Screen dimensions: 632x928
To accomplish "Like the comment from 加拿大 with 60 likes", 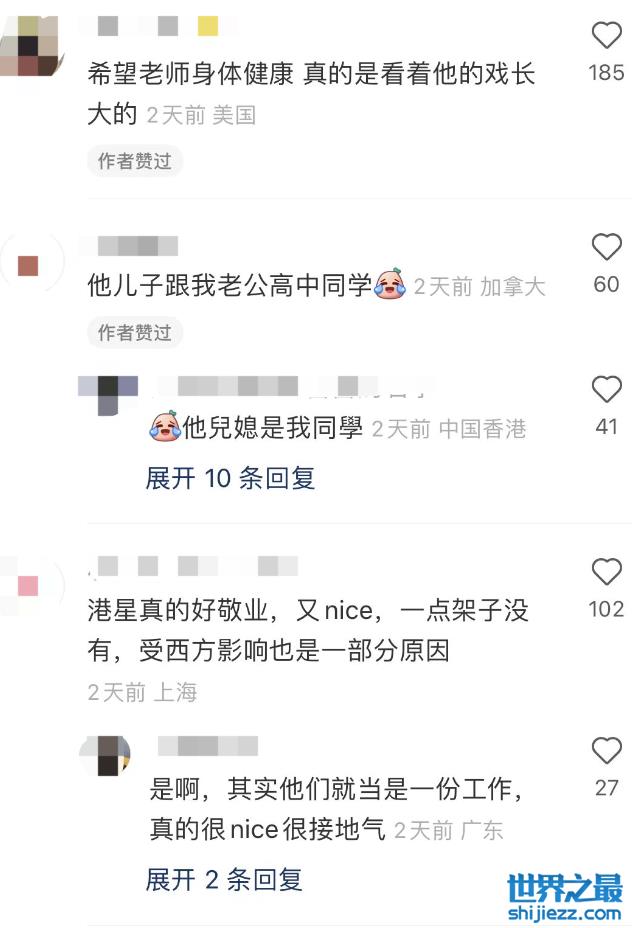I will (607, 247).
